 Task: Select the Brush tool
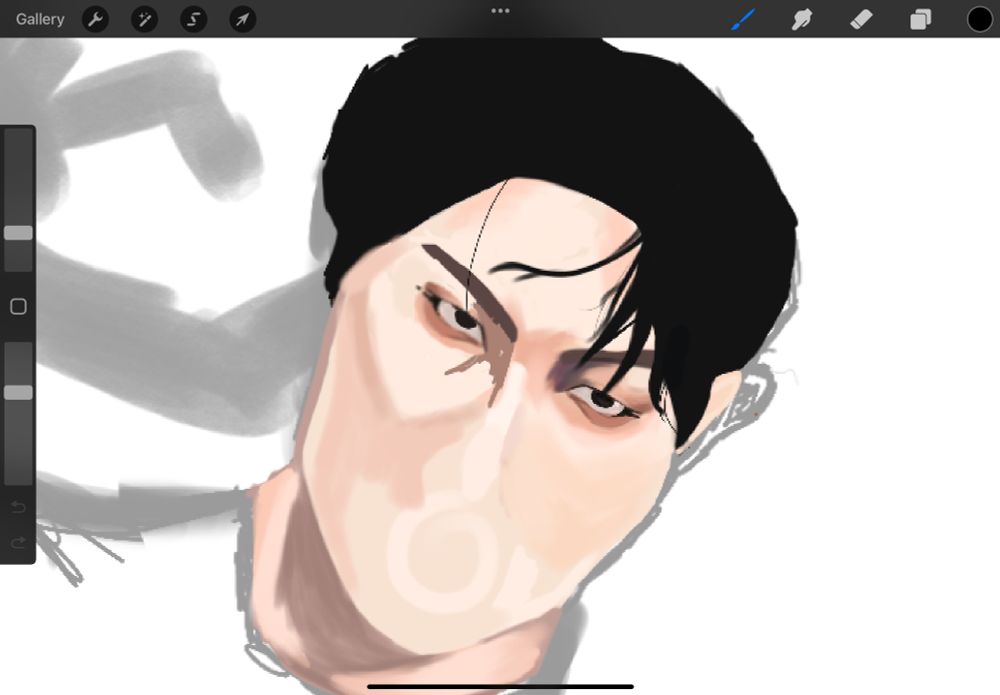743,19
